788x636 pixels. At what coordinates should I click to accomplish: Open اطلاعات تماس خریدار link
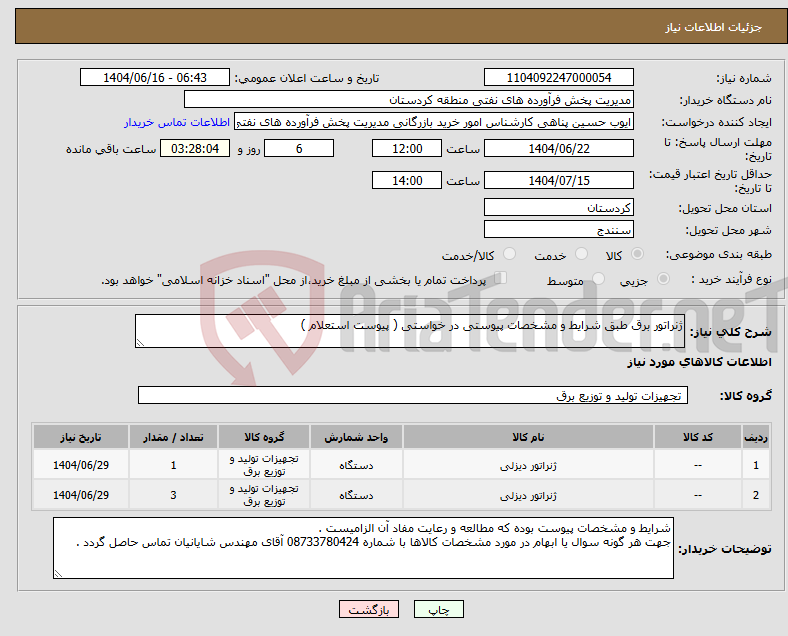pyautogui.click(x=177, y=122)
